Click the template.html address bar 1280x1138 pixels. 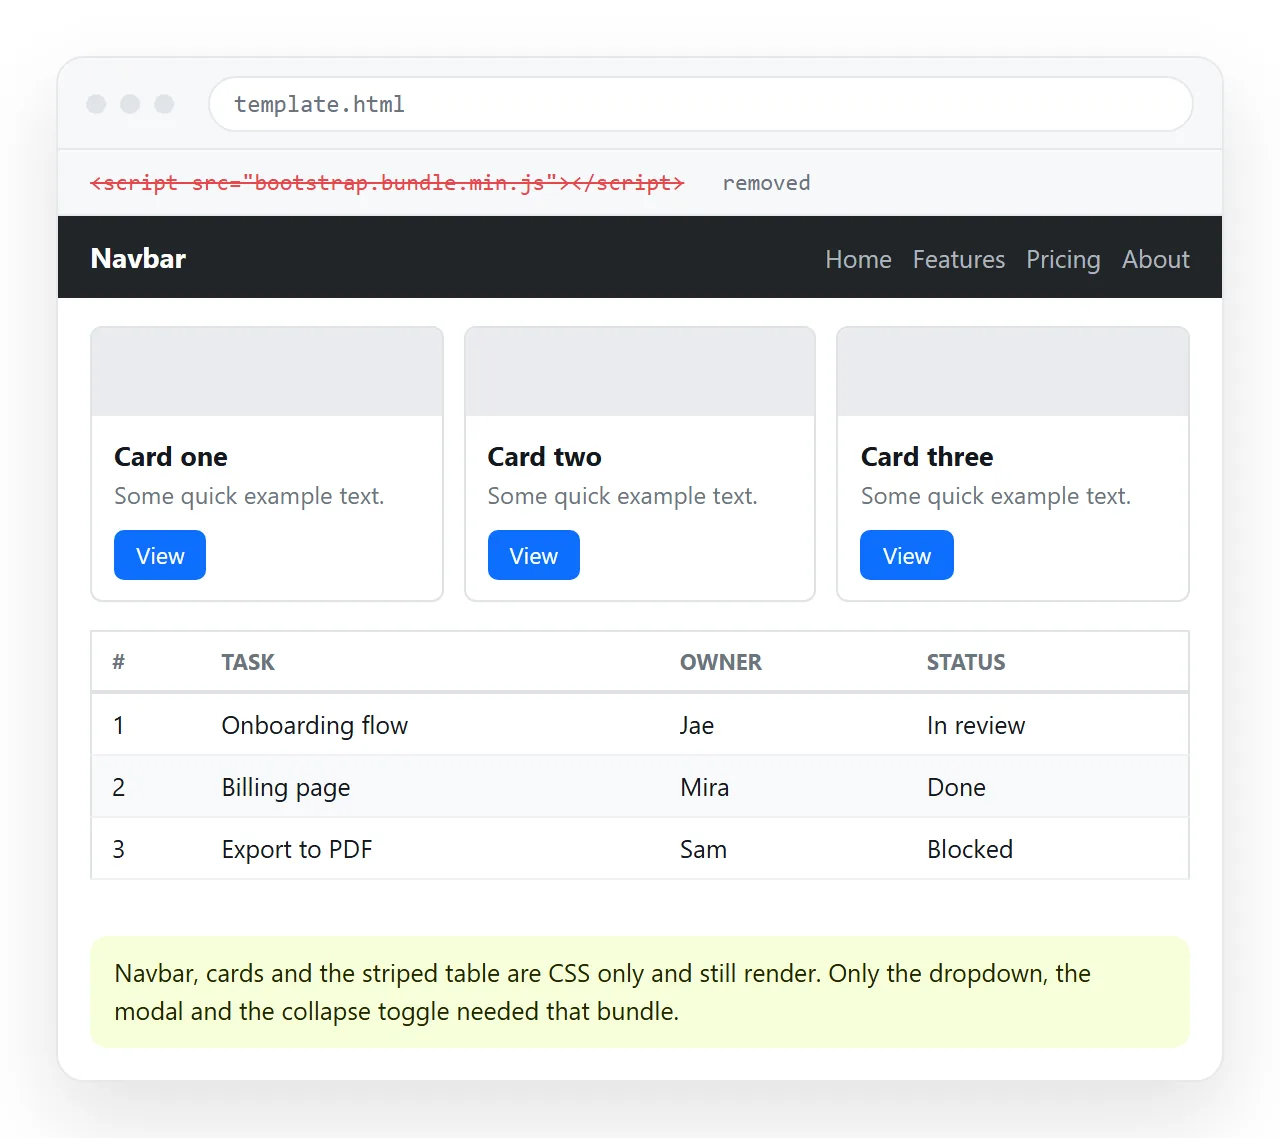pyautogui.click(x=701, y=104)
